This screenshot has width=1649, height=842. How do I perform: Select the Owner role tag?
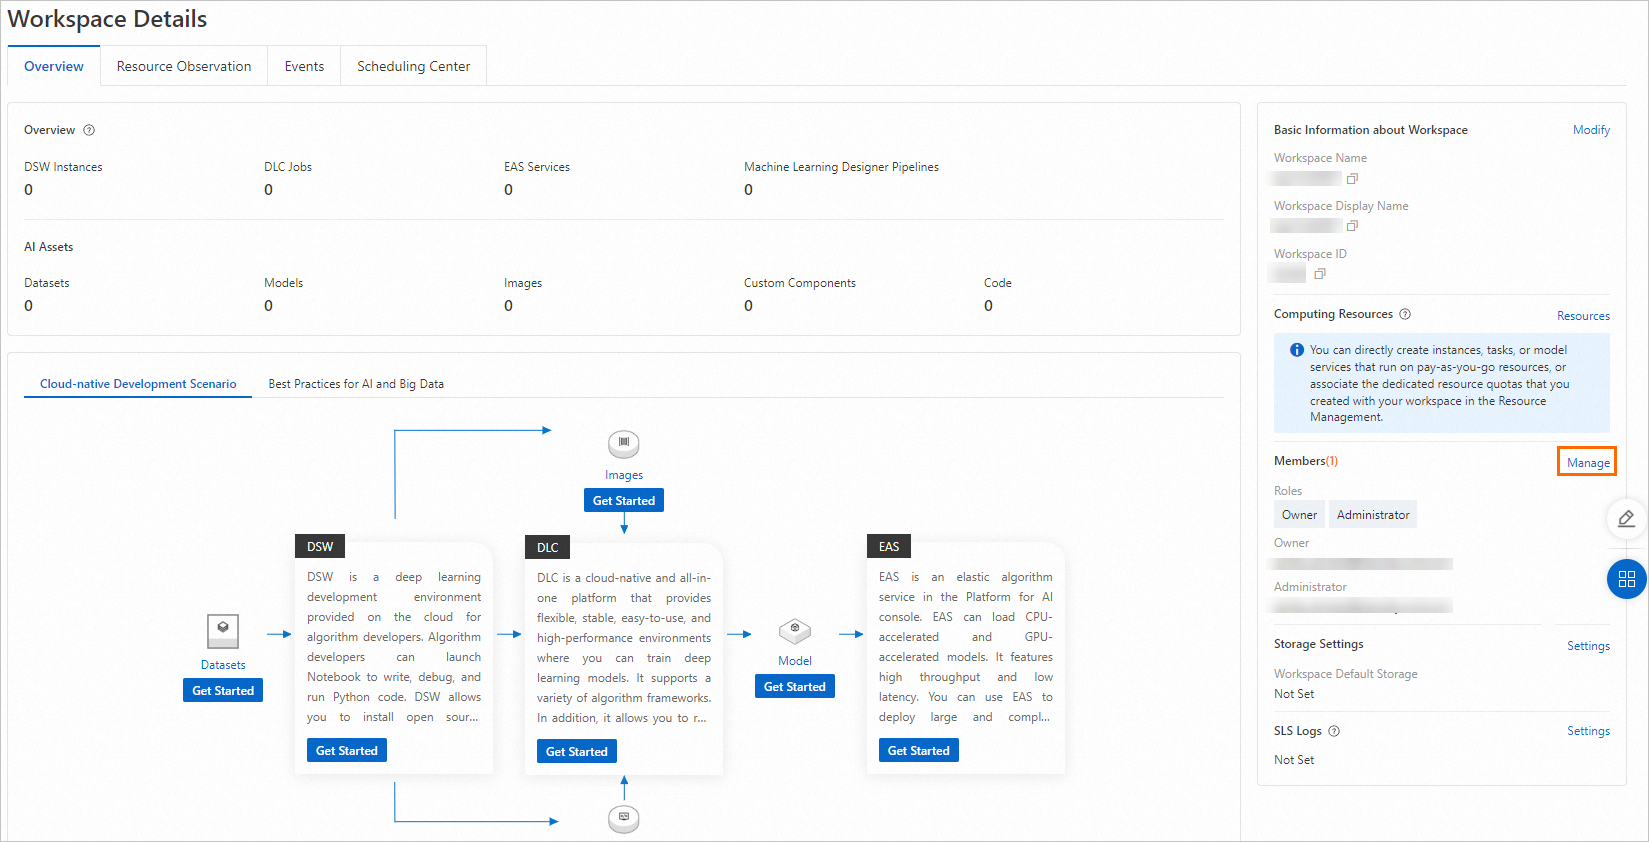point(1299,515)
